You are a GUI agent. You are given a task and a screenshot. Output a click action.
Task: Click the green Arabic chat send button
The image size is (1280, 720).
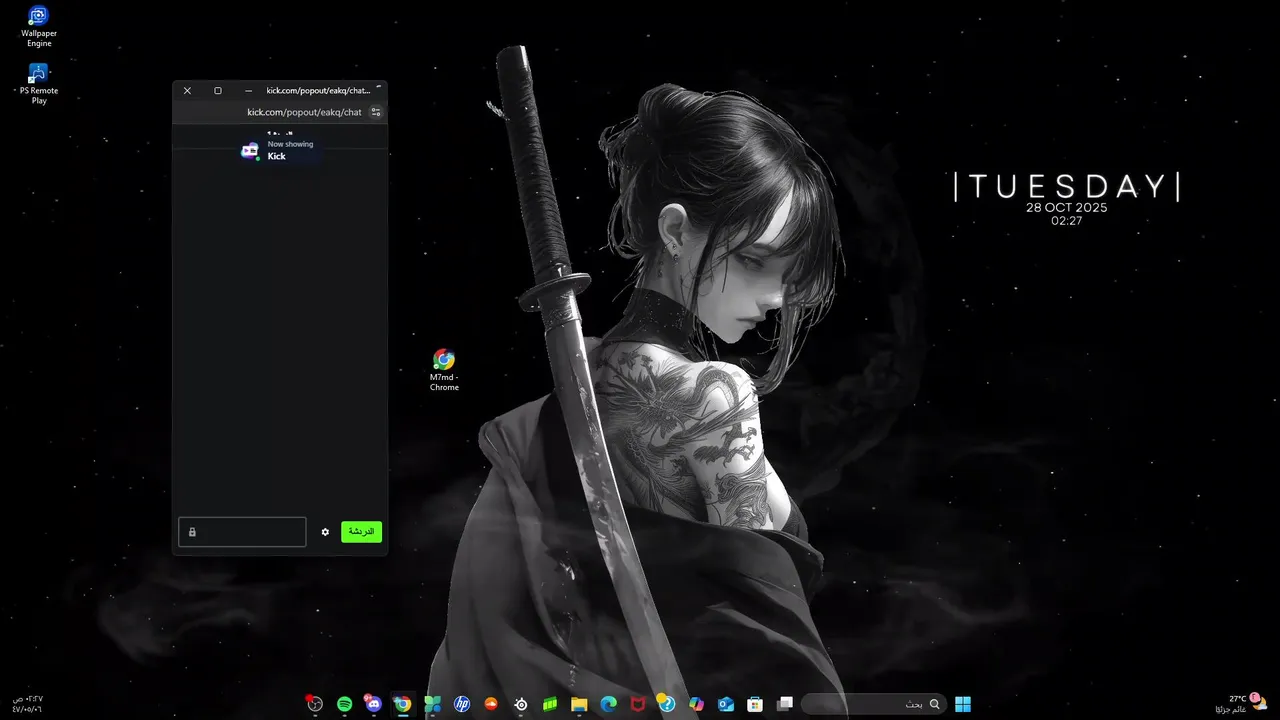[x=361, y=532]
